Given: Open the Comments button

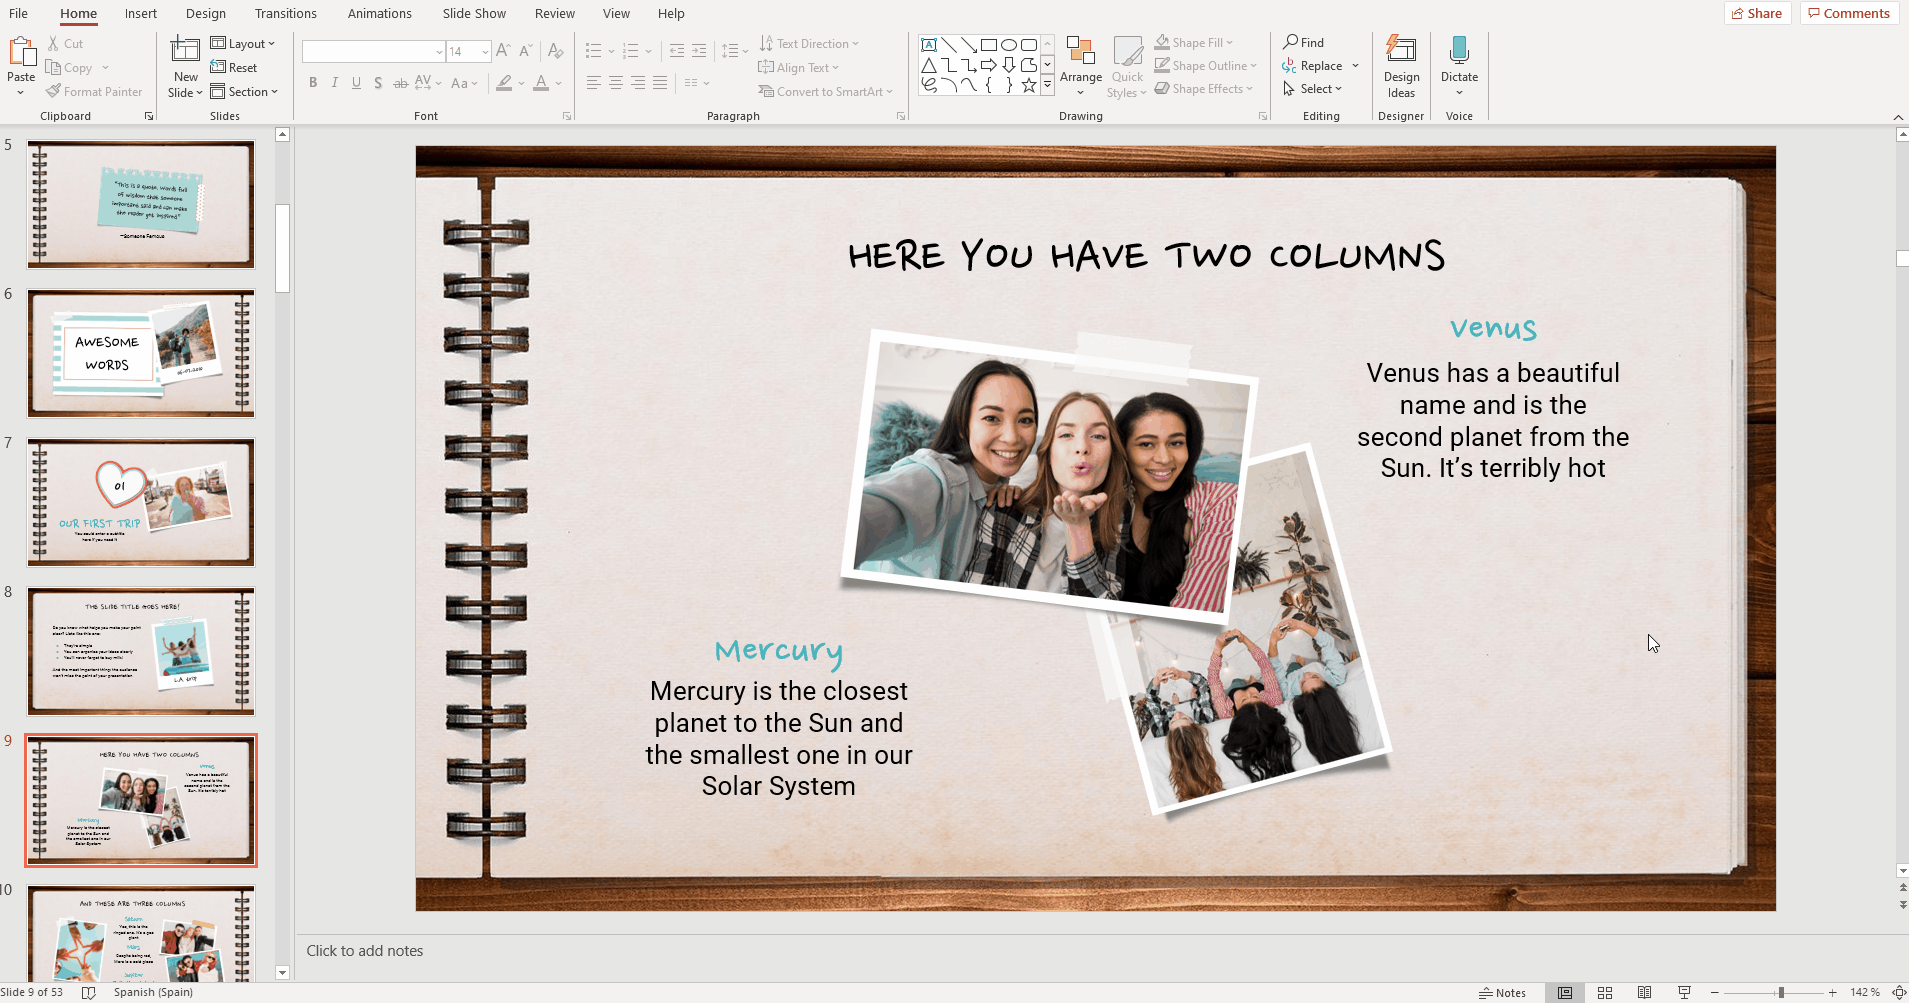Looking at the screenshot, I should (x=1848, y=13).
